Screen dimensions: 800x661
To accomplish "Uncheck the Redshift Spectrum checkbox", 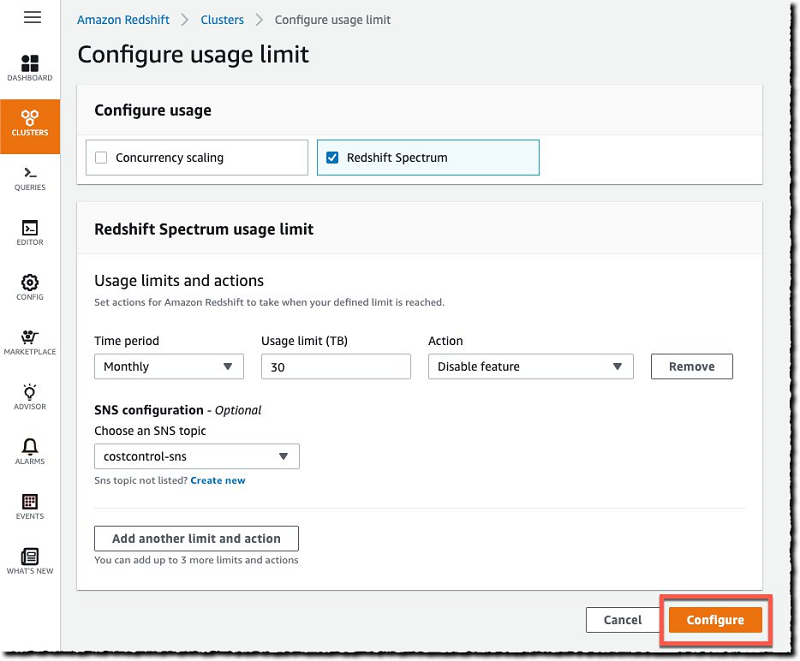I will pos(332,158).
